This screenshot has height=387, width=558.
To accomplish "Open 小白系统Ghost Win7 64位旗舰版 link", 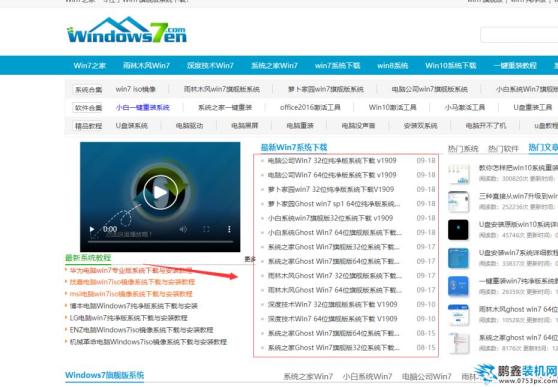I will pos(335,232).
